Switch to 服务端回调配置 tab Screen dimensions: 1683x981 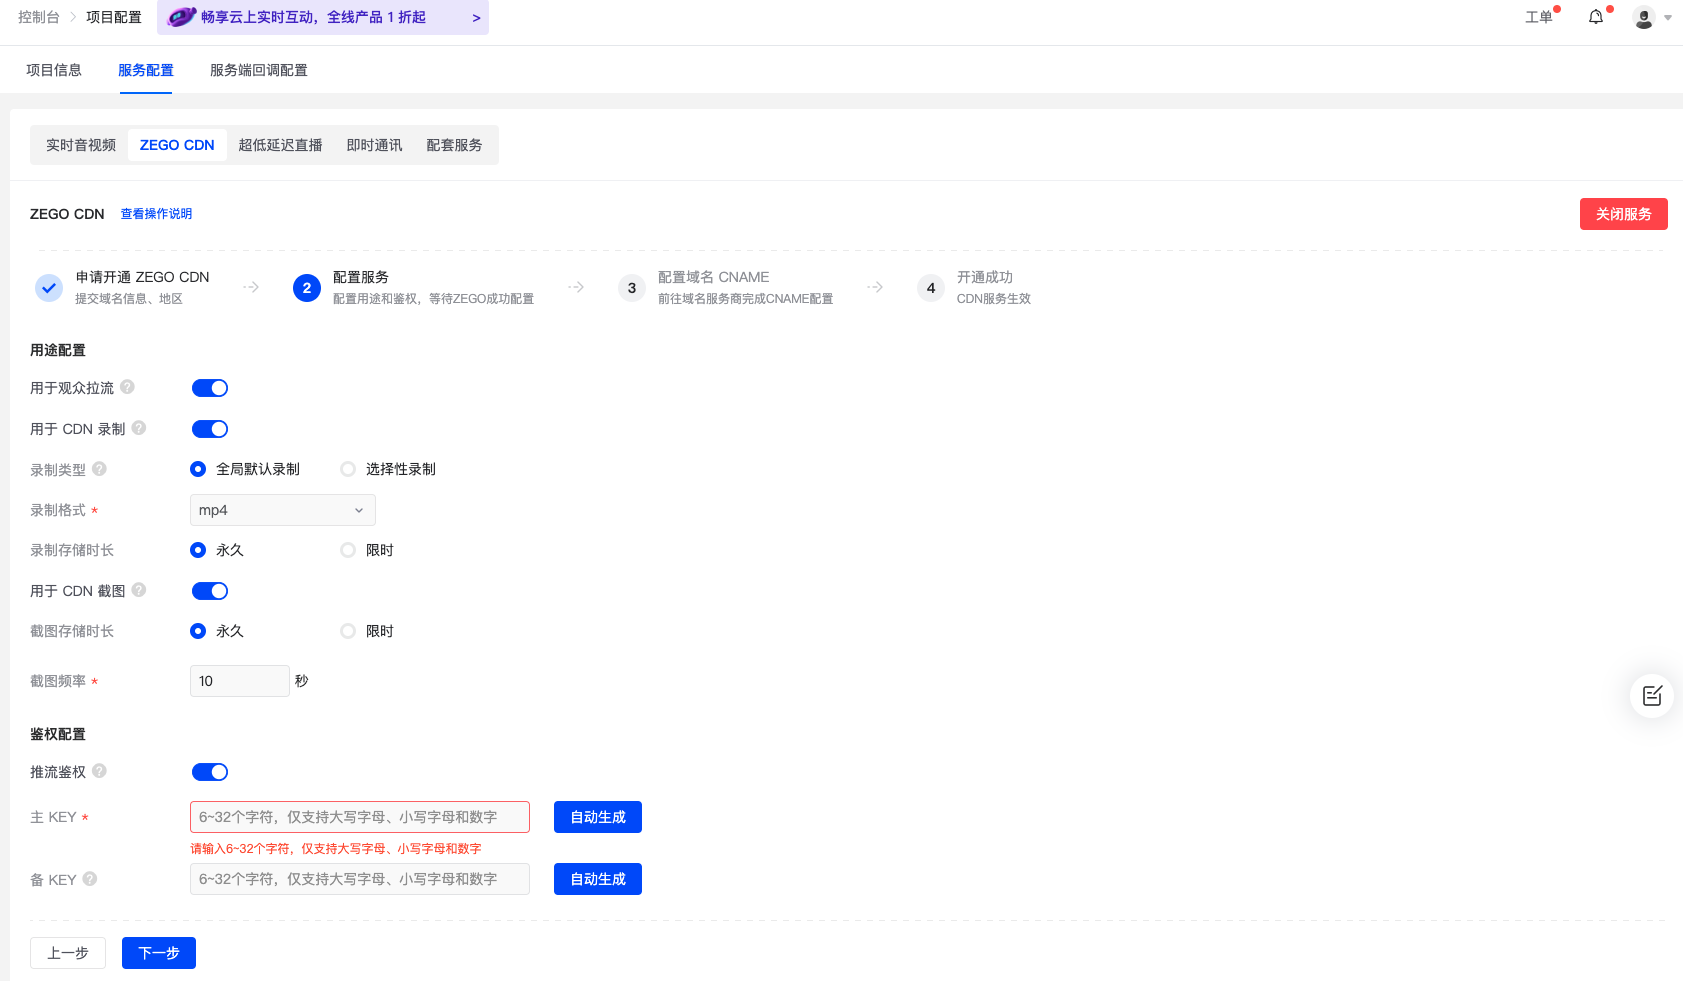click(x=259, y=70)
